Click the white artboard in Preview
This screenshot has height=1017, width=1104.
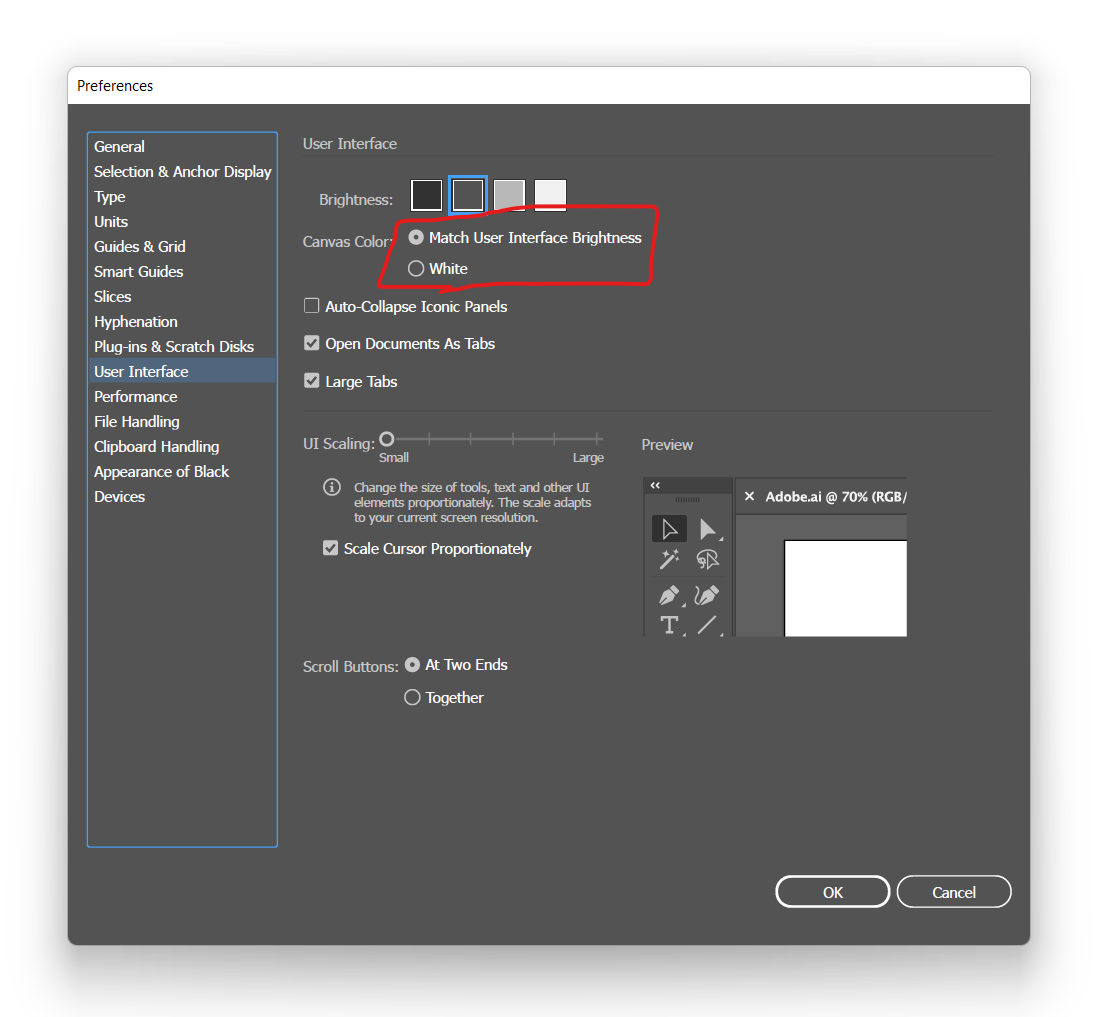[x=846, y=589]
